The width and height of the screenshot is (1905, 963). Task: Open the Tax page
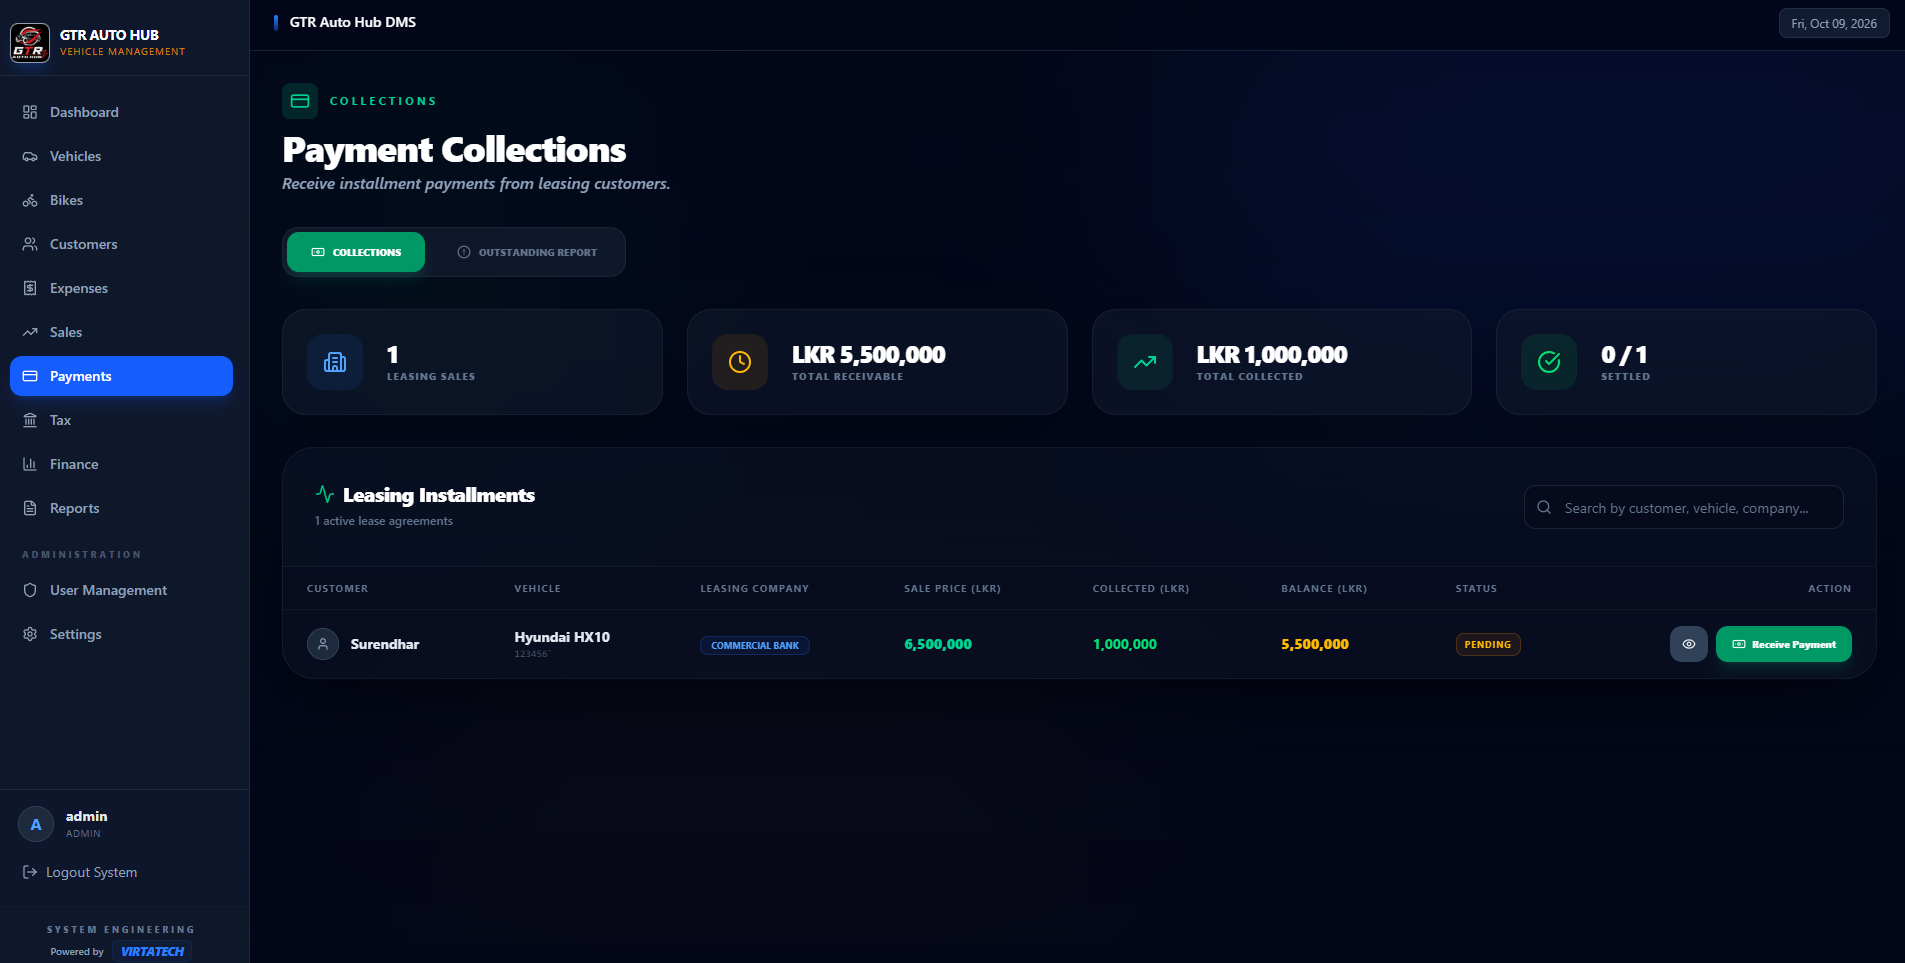click(x=121, y=420)
